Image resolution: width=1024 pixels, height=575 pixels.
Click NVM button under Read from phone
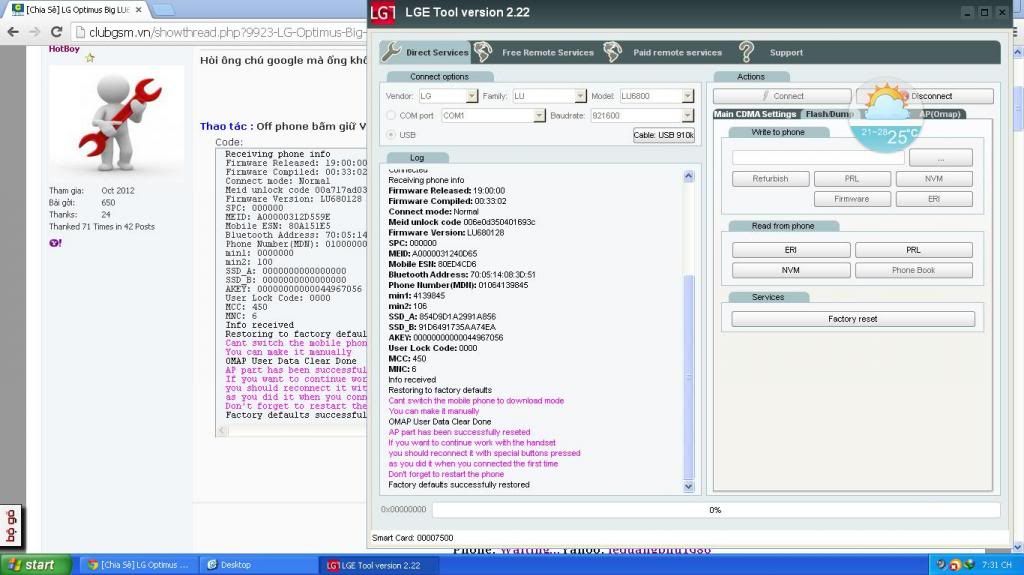[791, 271]
